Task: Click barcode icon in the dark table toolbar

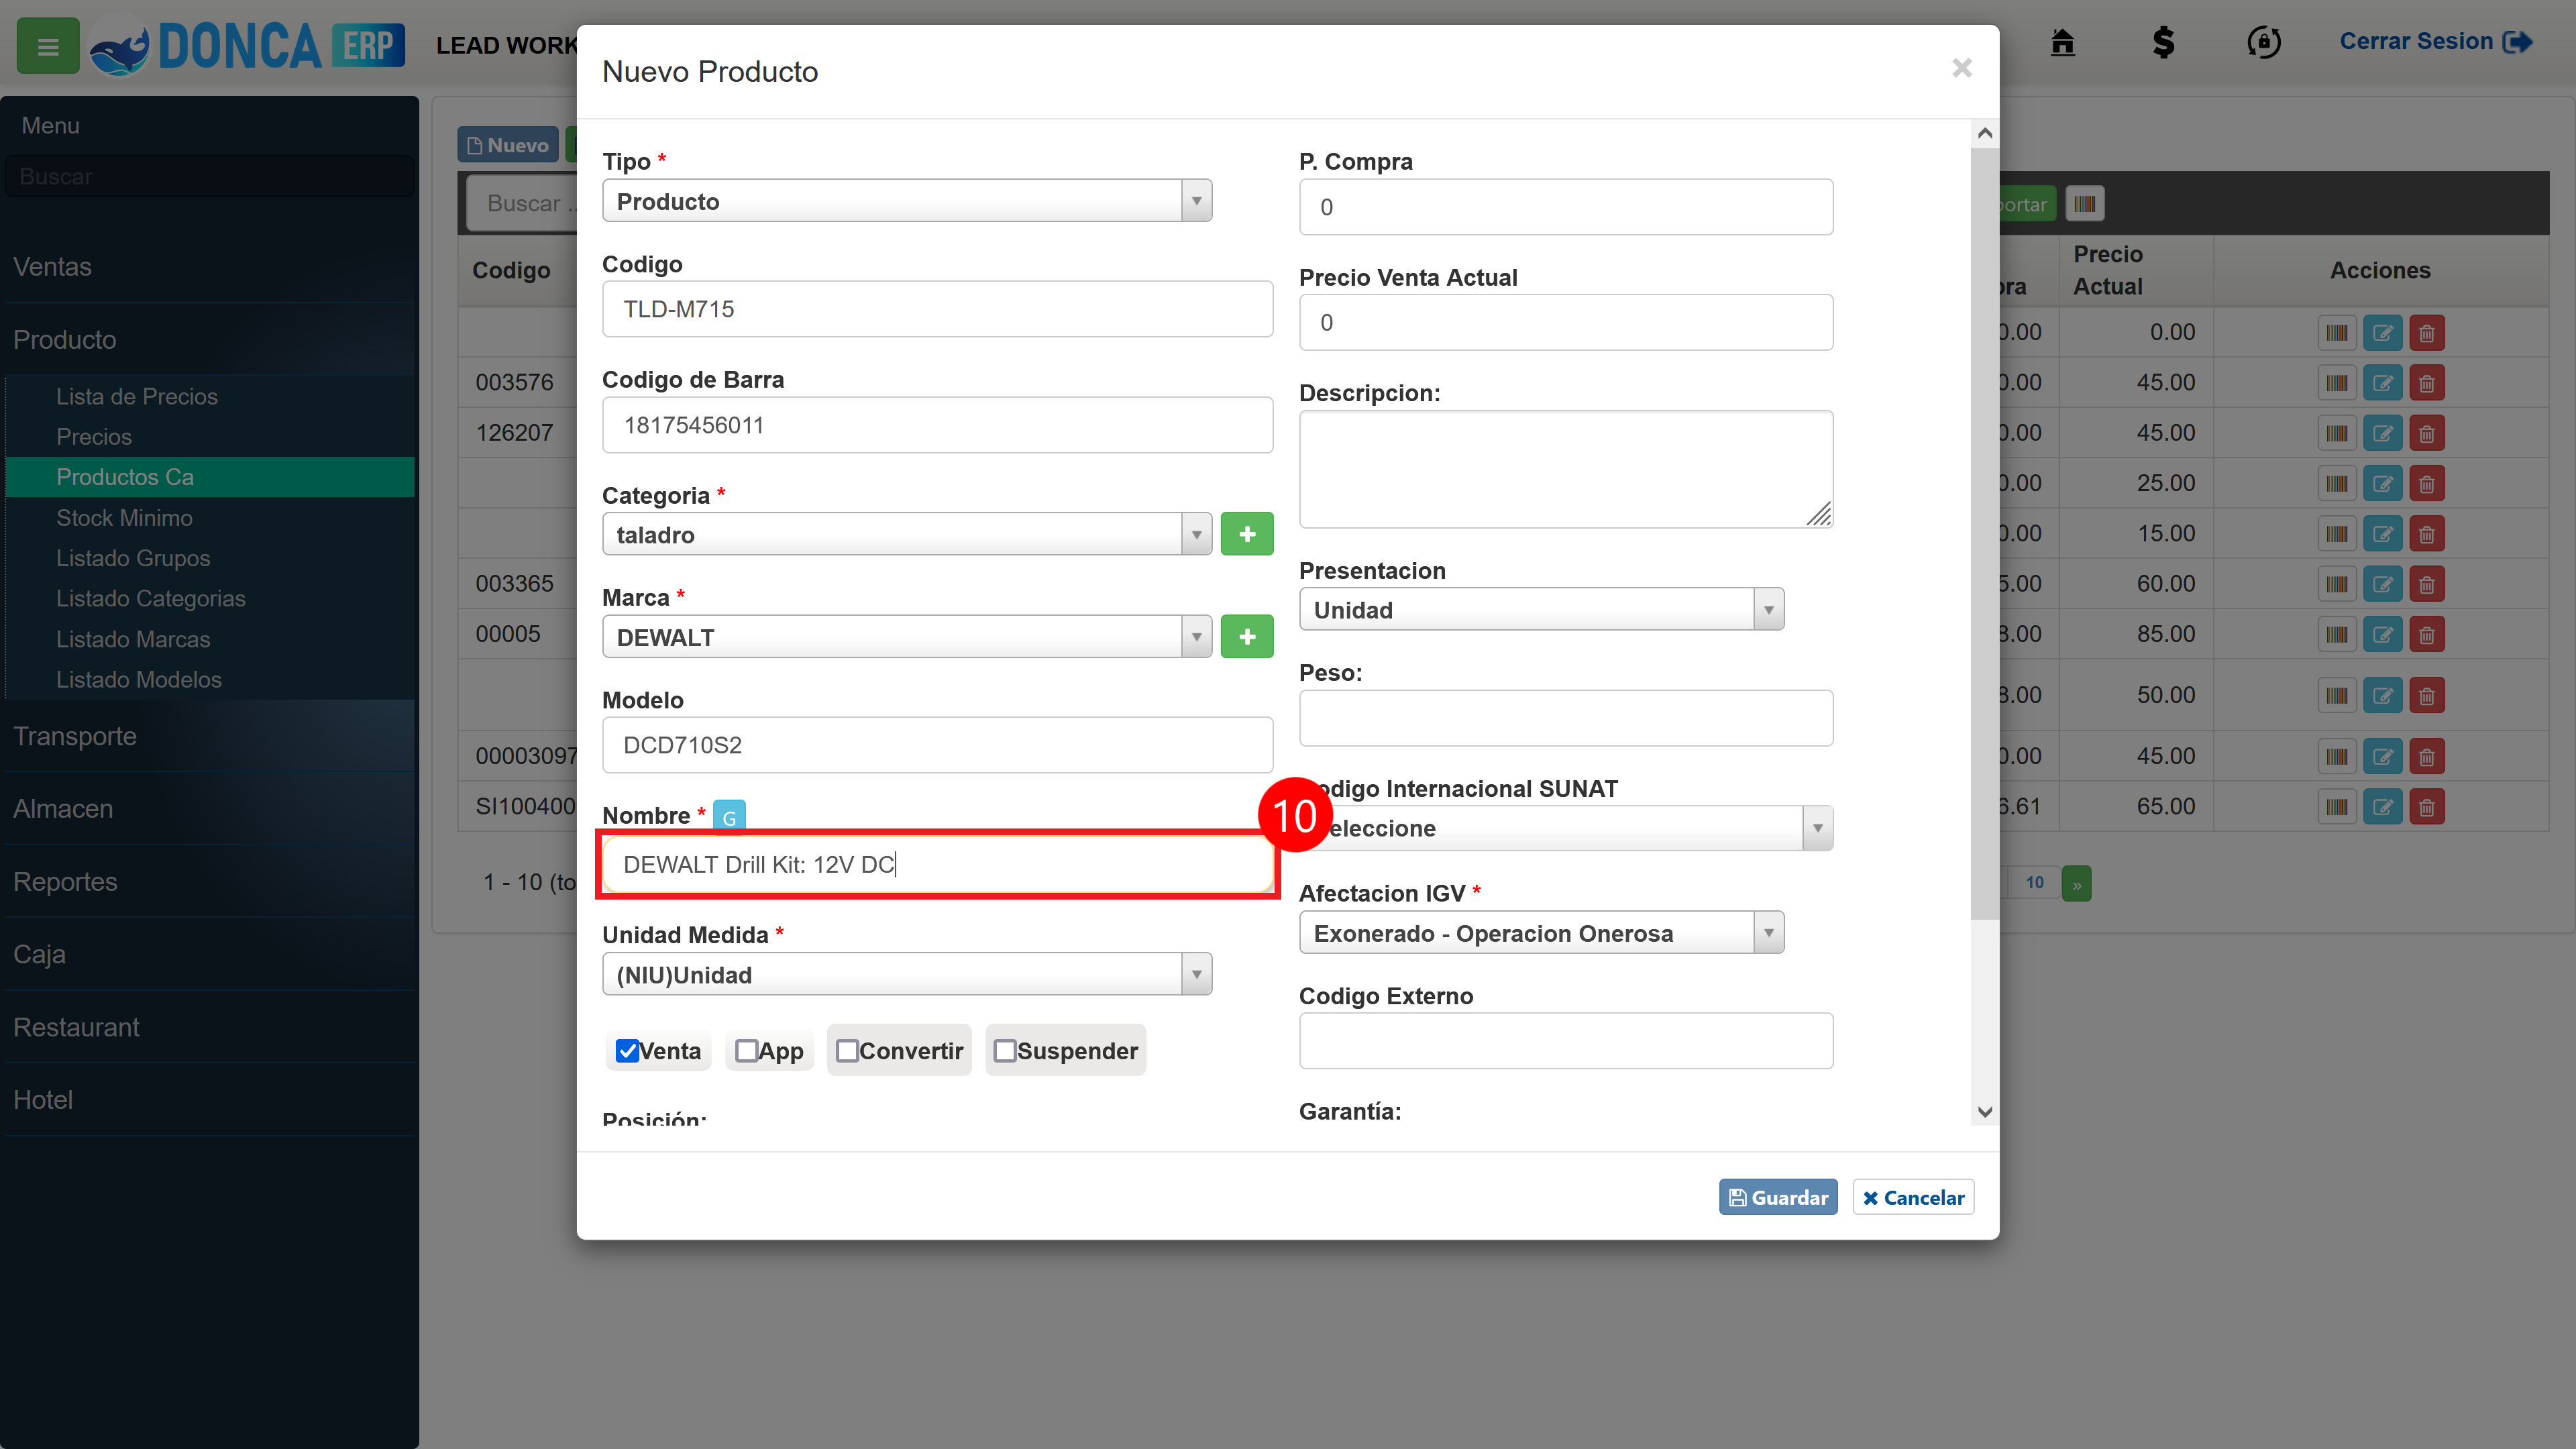Action: click(x=2085, y=204)
